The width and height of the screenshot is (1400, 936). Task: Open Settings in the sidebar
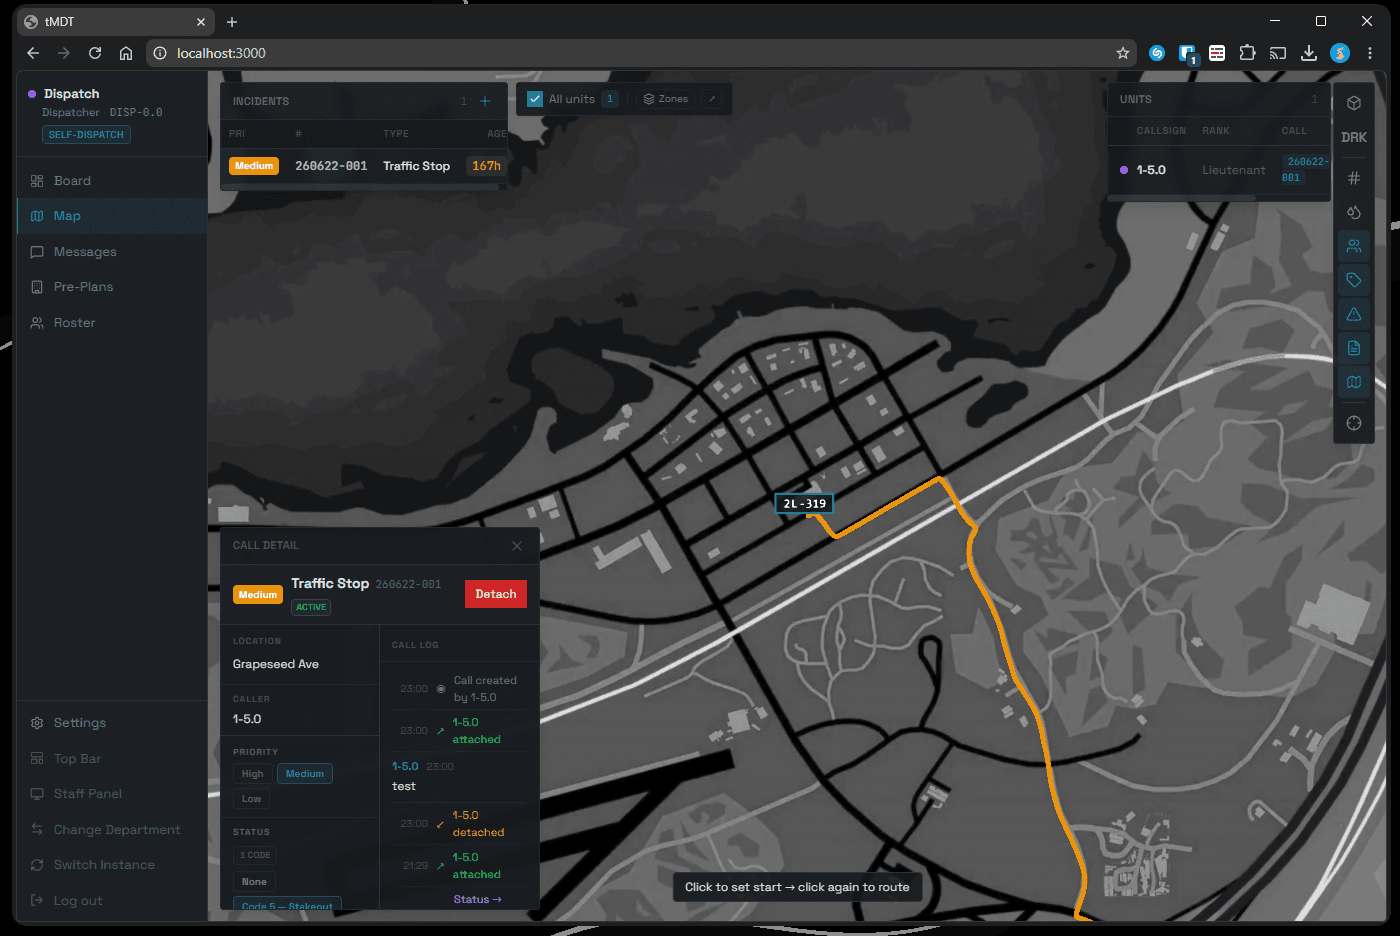[x=112, y=723]
